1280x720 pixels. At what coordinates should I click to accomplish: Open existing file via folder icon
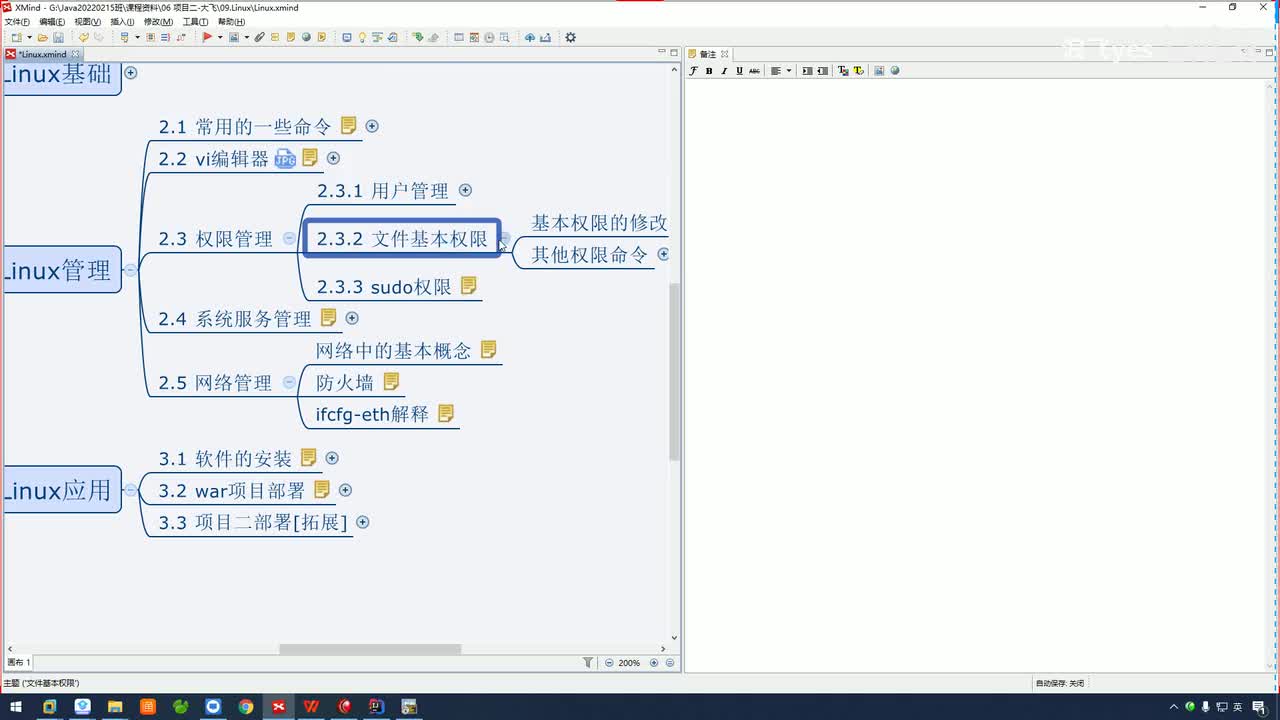click(42, 38)
